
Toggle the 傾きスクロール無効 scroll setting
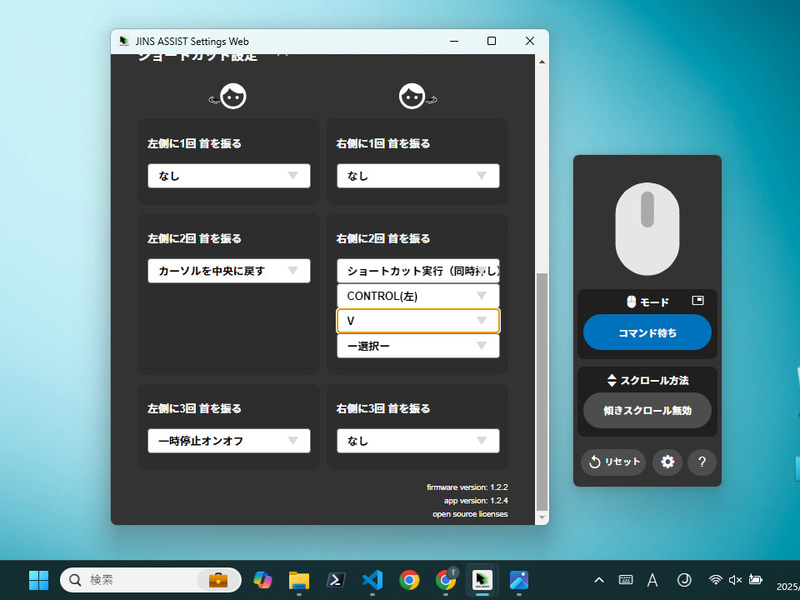[x=647, y=409]
